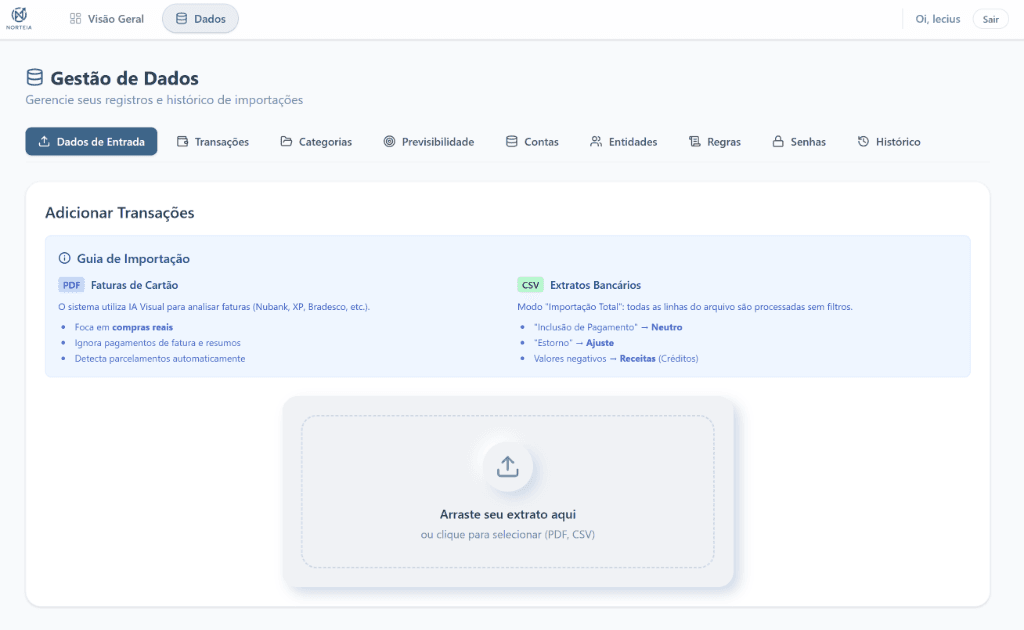Click the Norteia logo icon

click(19, 17)
